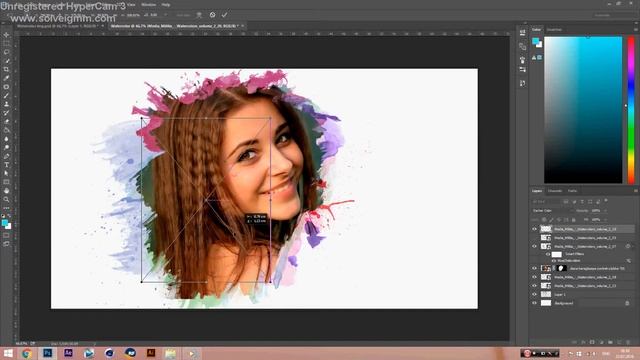The image size is (640, 360).
Task: Select the Eraser tool
Action: pos(7,121)
